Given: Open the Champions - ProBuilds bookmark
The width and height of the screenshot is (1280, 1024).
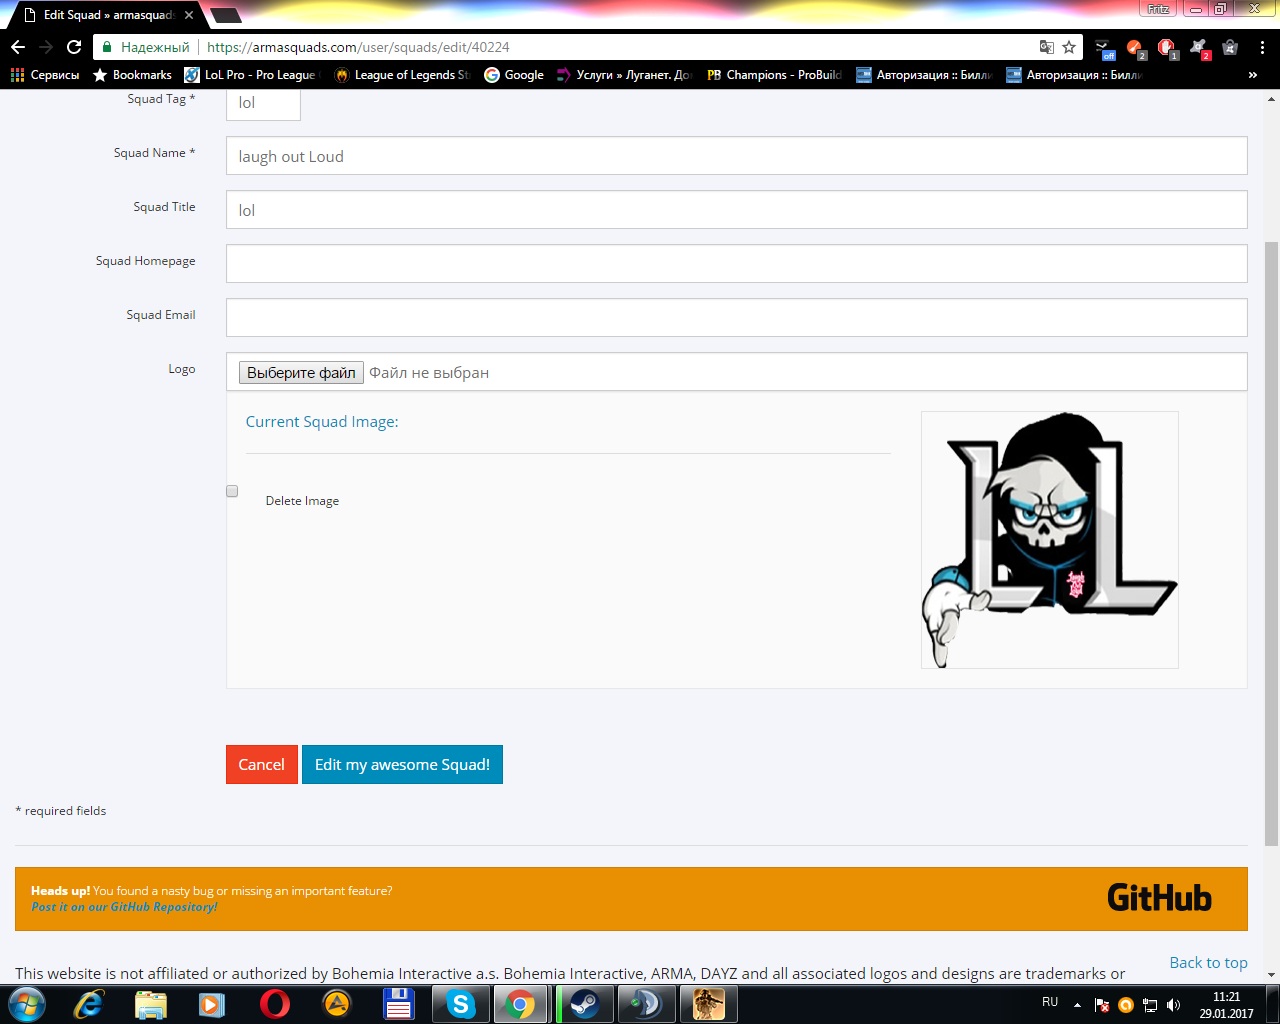Looking at the screenshot, I should tap(774, 75).
